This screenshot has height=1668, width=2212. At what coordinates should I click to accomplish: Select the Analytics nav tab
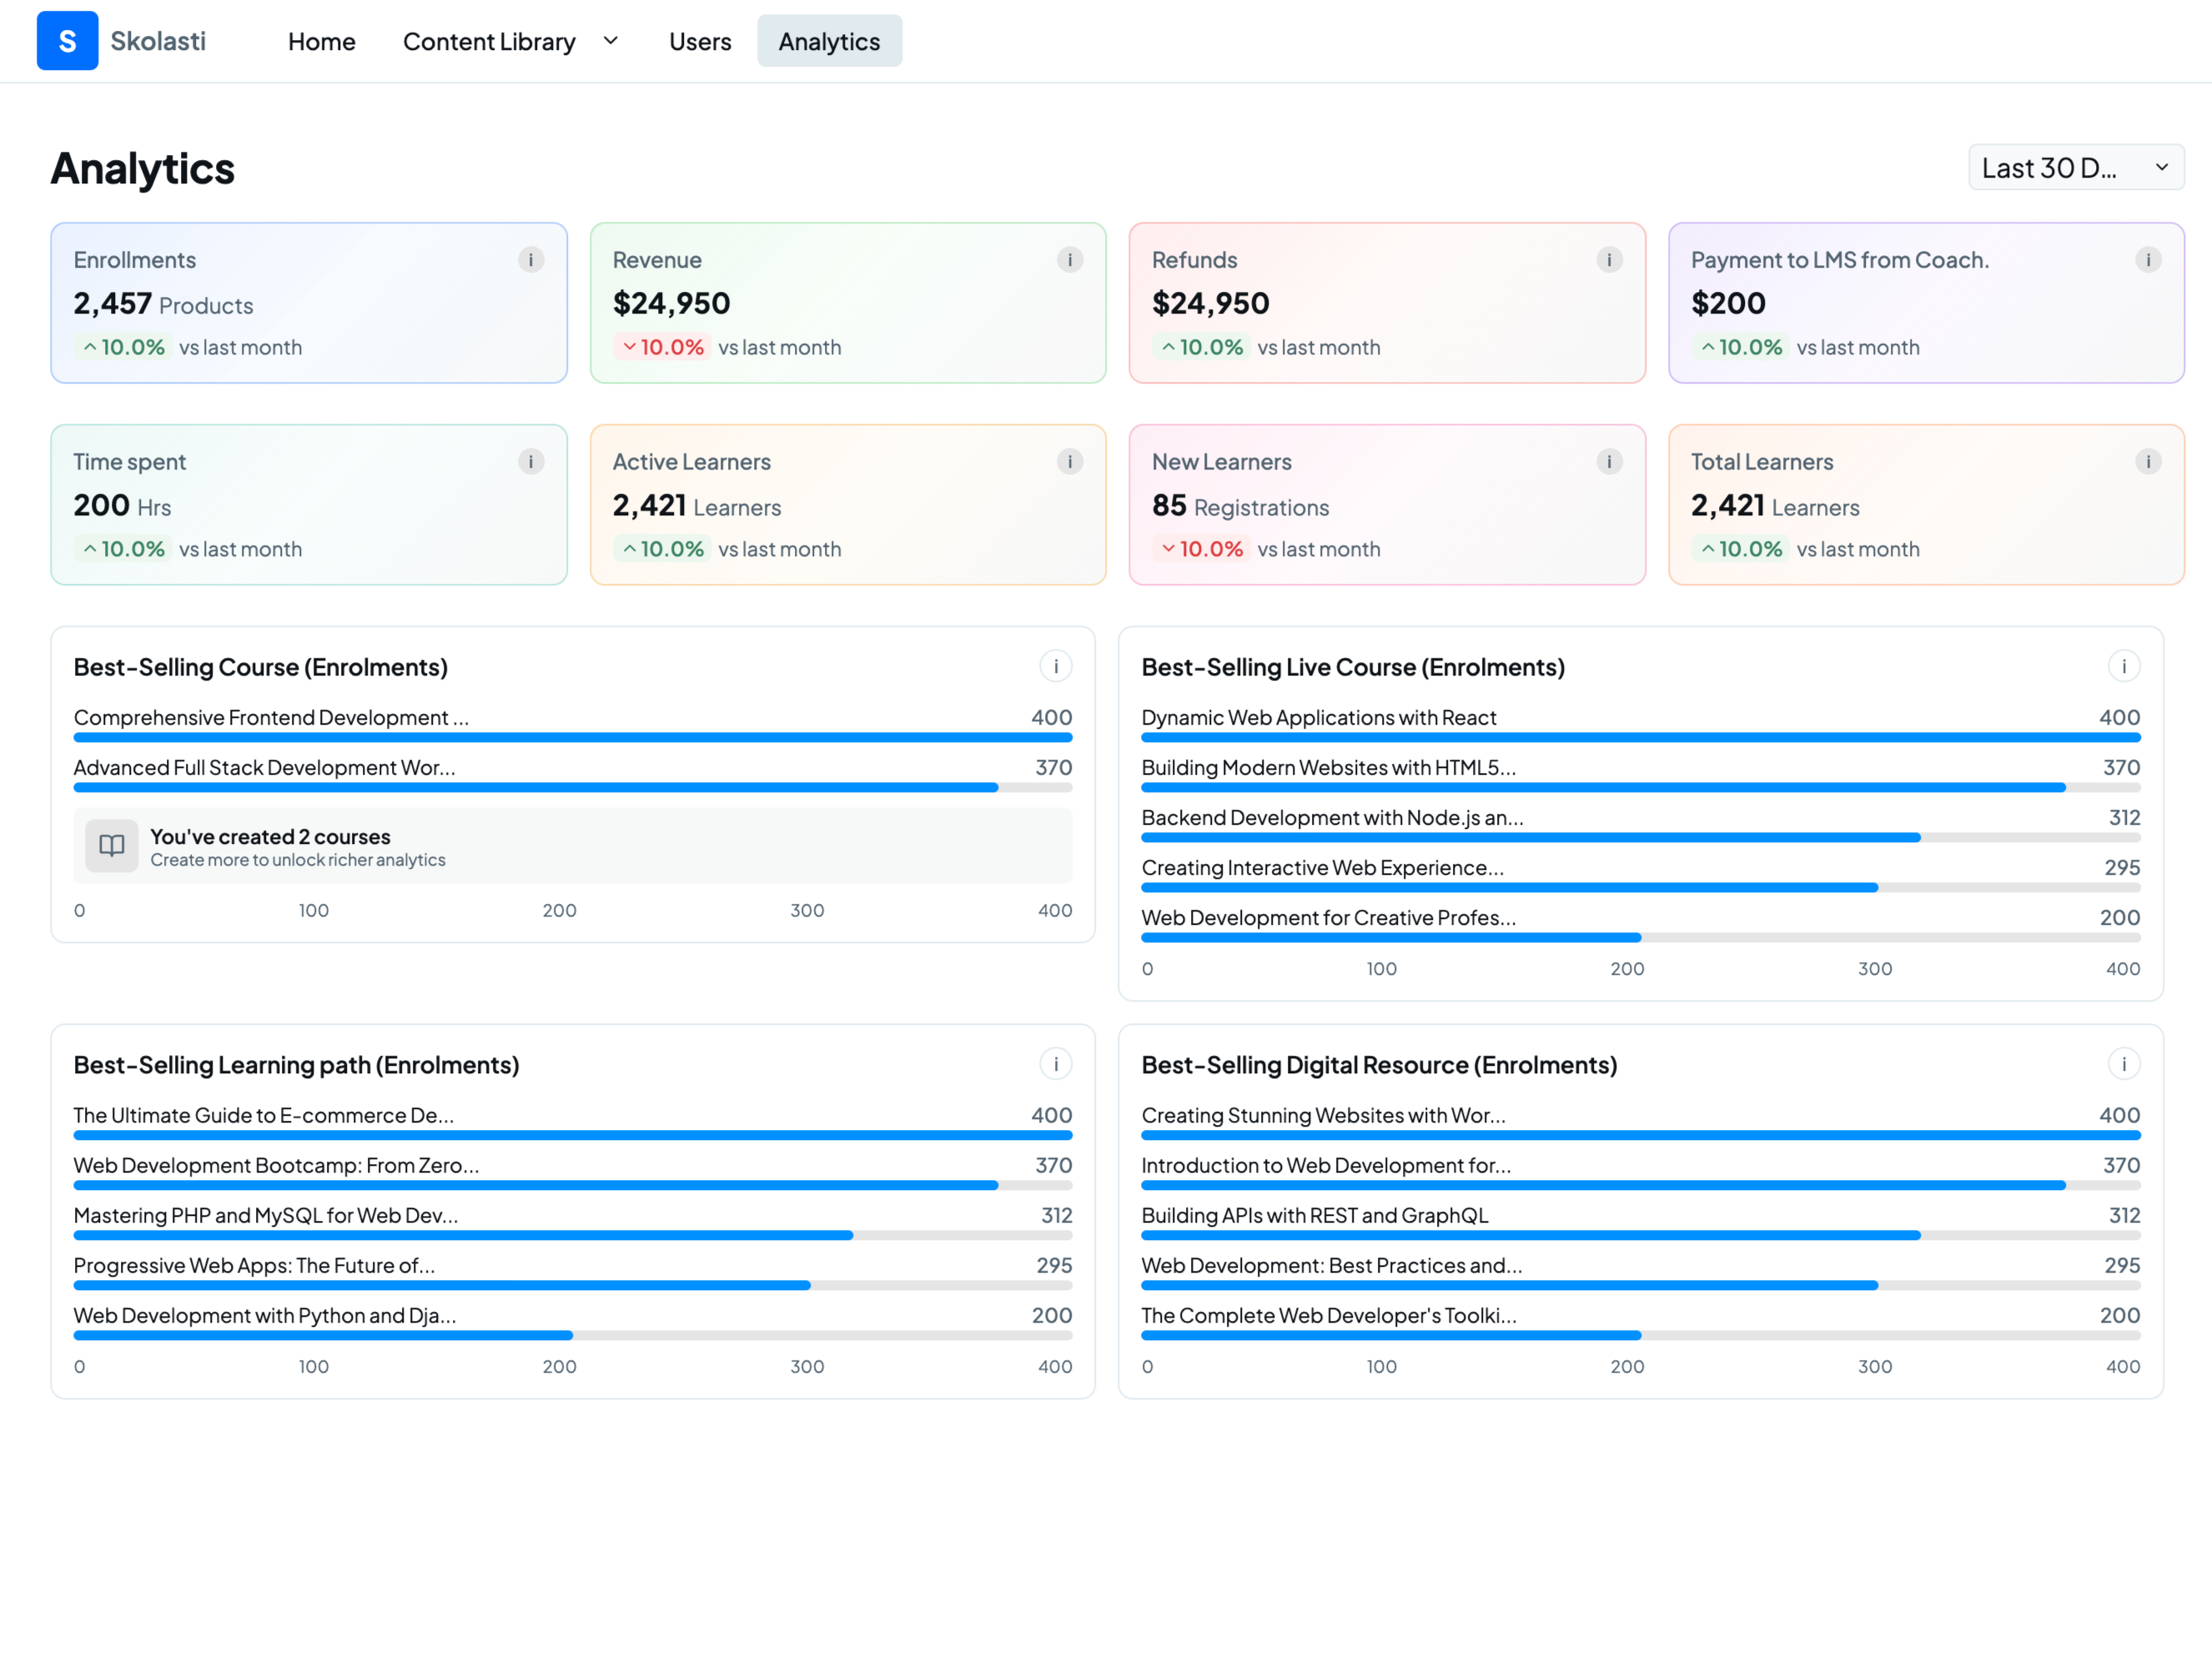coord(829,41)
